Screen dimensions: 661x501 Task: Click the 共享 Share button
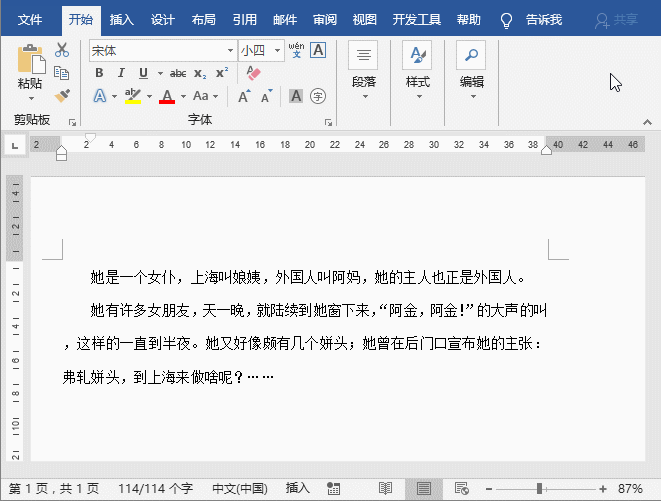tap(617, 20)
